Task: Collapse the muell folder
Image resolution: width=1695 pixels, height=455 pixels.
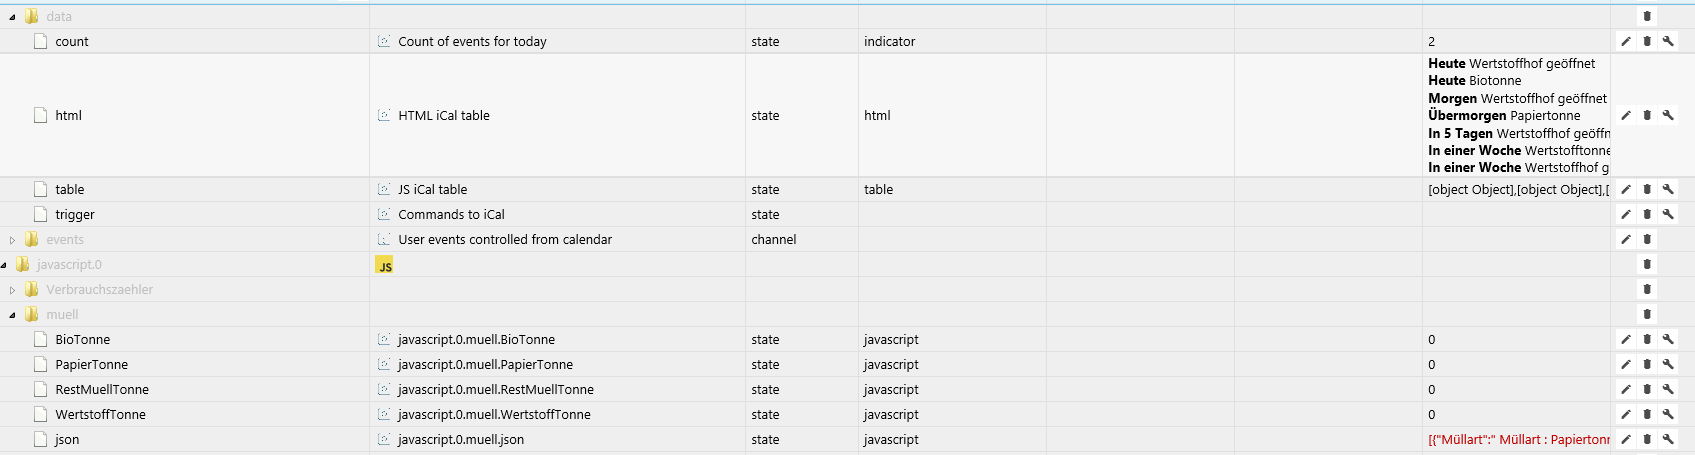Action: click(12, 315)
